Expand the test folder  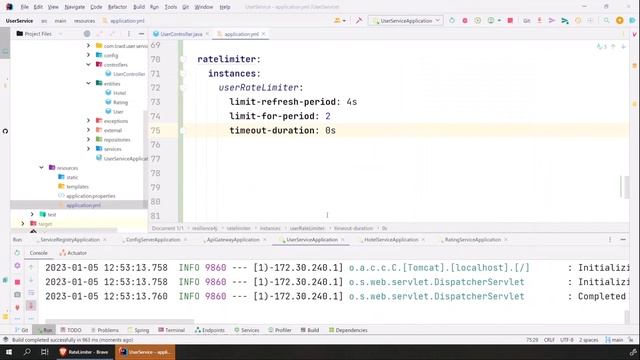tap(32, 214)
